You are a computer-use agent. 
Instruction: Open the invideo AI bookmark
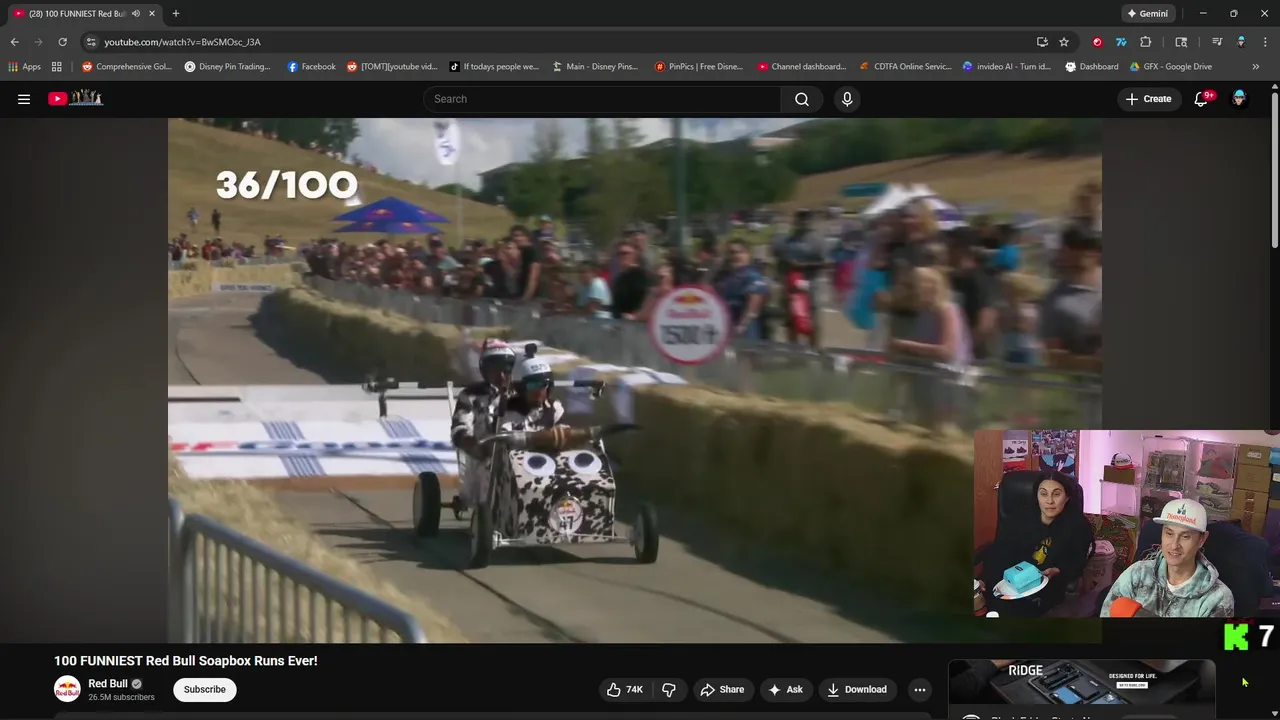[x=1006, y=67]
